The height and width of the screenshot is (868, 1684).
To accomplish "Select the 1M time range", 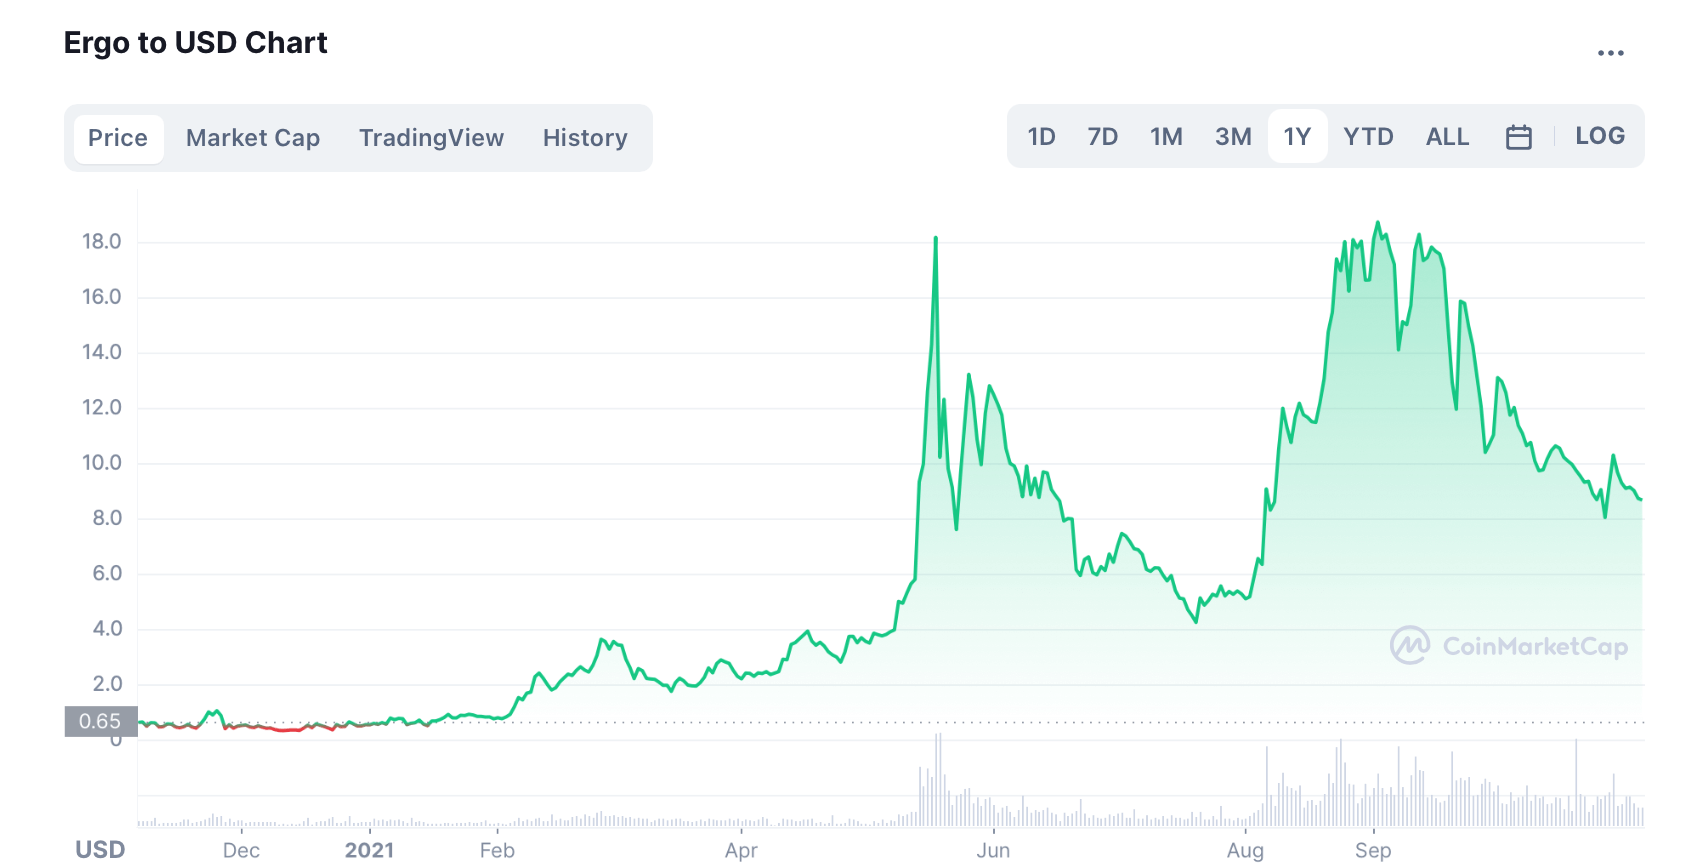I will point(1166,137).
